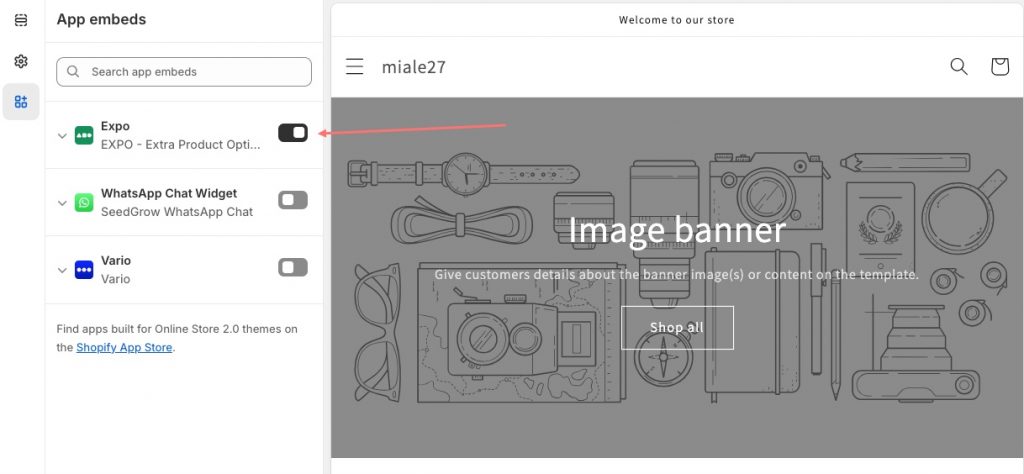Screen dimensions: 1024x474
Task: Click the Expo app green icon
Action: [84, 135]
